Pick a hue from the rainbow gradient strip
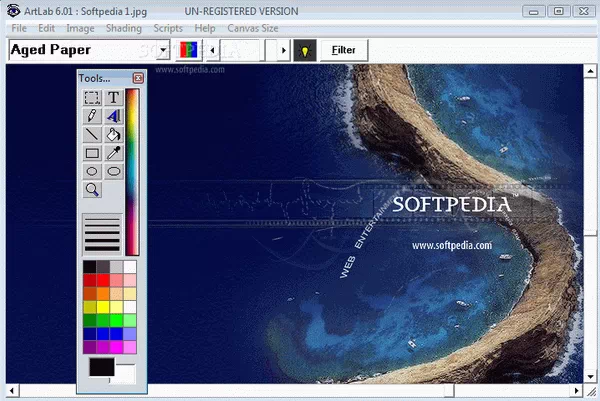 (x=132, y=172)
